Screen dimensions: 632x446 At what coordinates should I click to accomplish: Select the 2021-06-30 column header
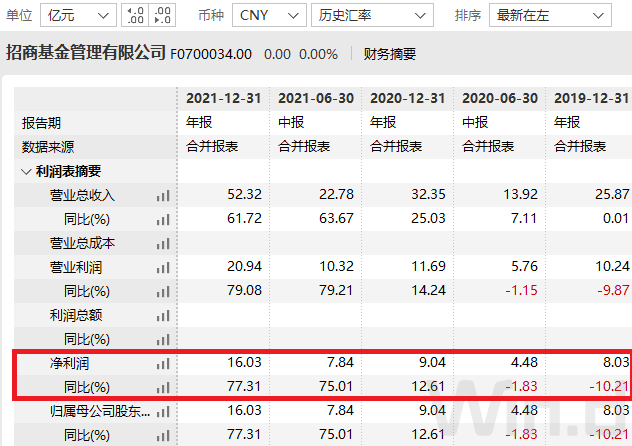point(316,98)
